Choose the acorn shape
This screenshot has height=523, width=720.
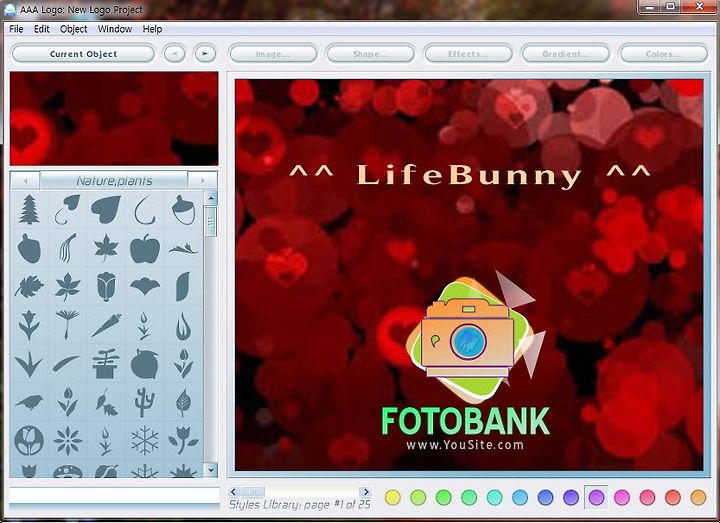(x=183, y=209)
